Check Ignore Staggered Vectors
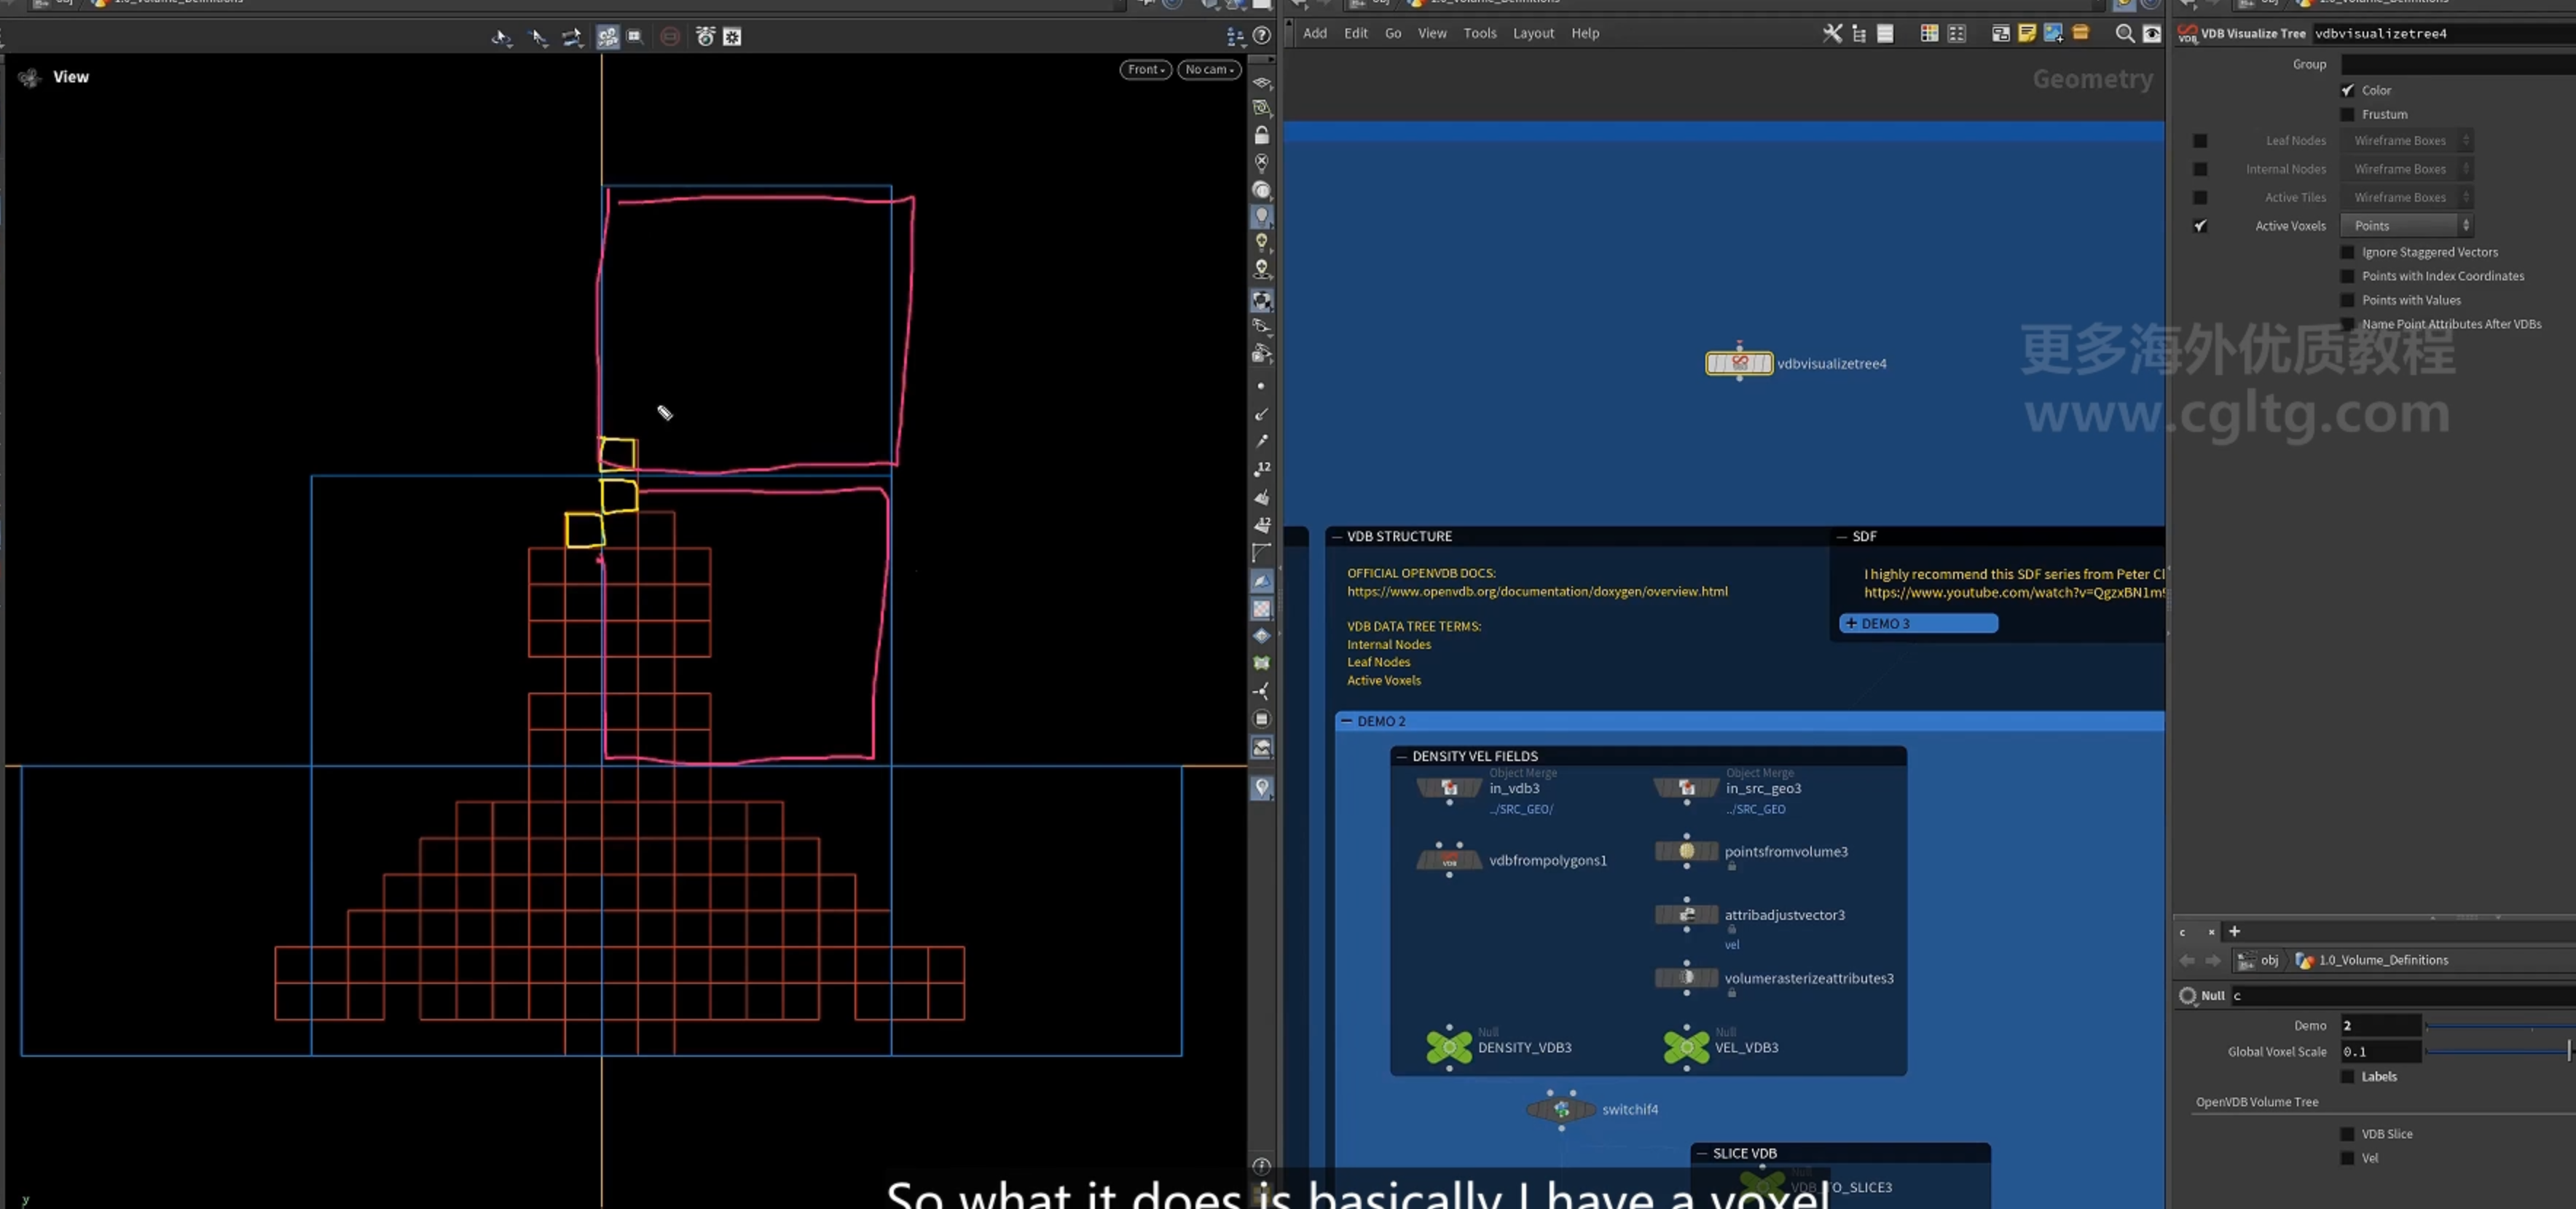This screenshot has width=2576, height=1209. (x=2347, y=252)
